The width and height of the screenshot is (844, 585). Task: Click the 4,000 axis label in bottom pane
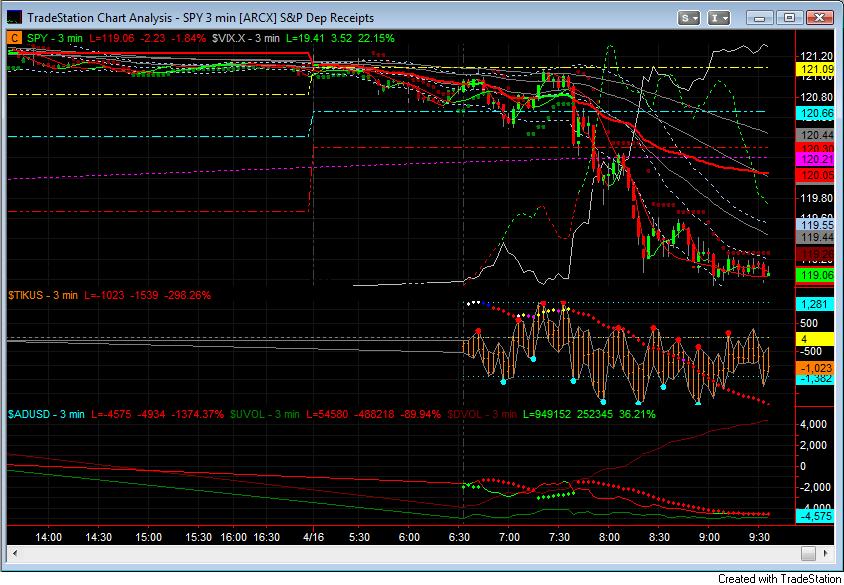(x=814, y=424)
